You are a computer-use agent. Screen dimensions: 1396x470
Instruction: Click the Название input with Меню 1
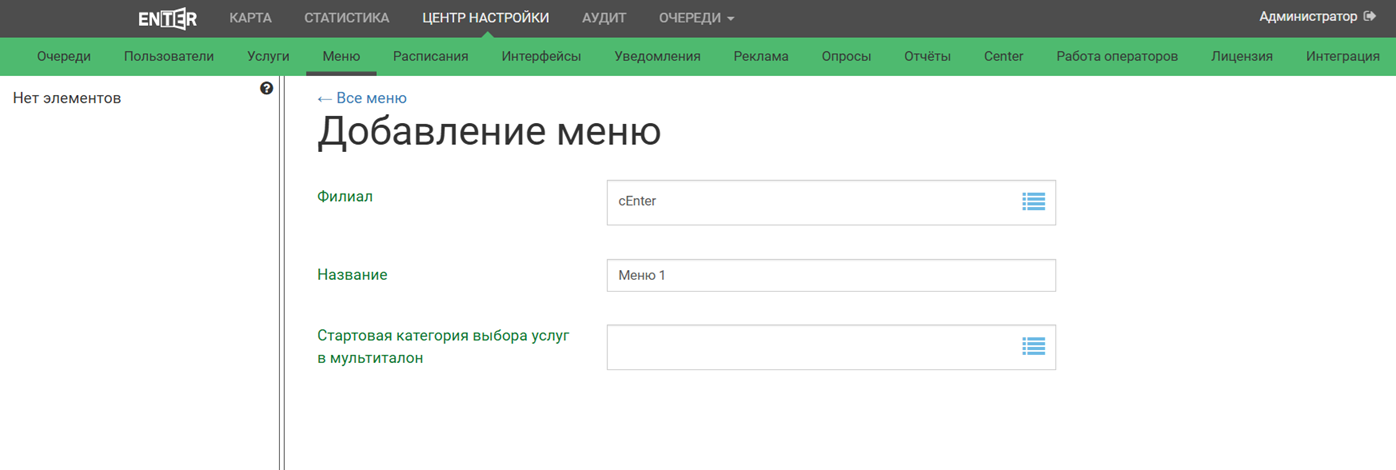click(x=830, y=275)
